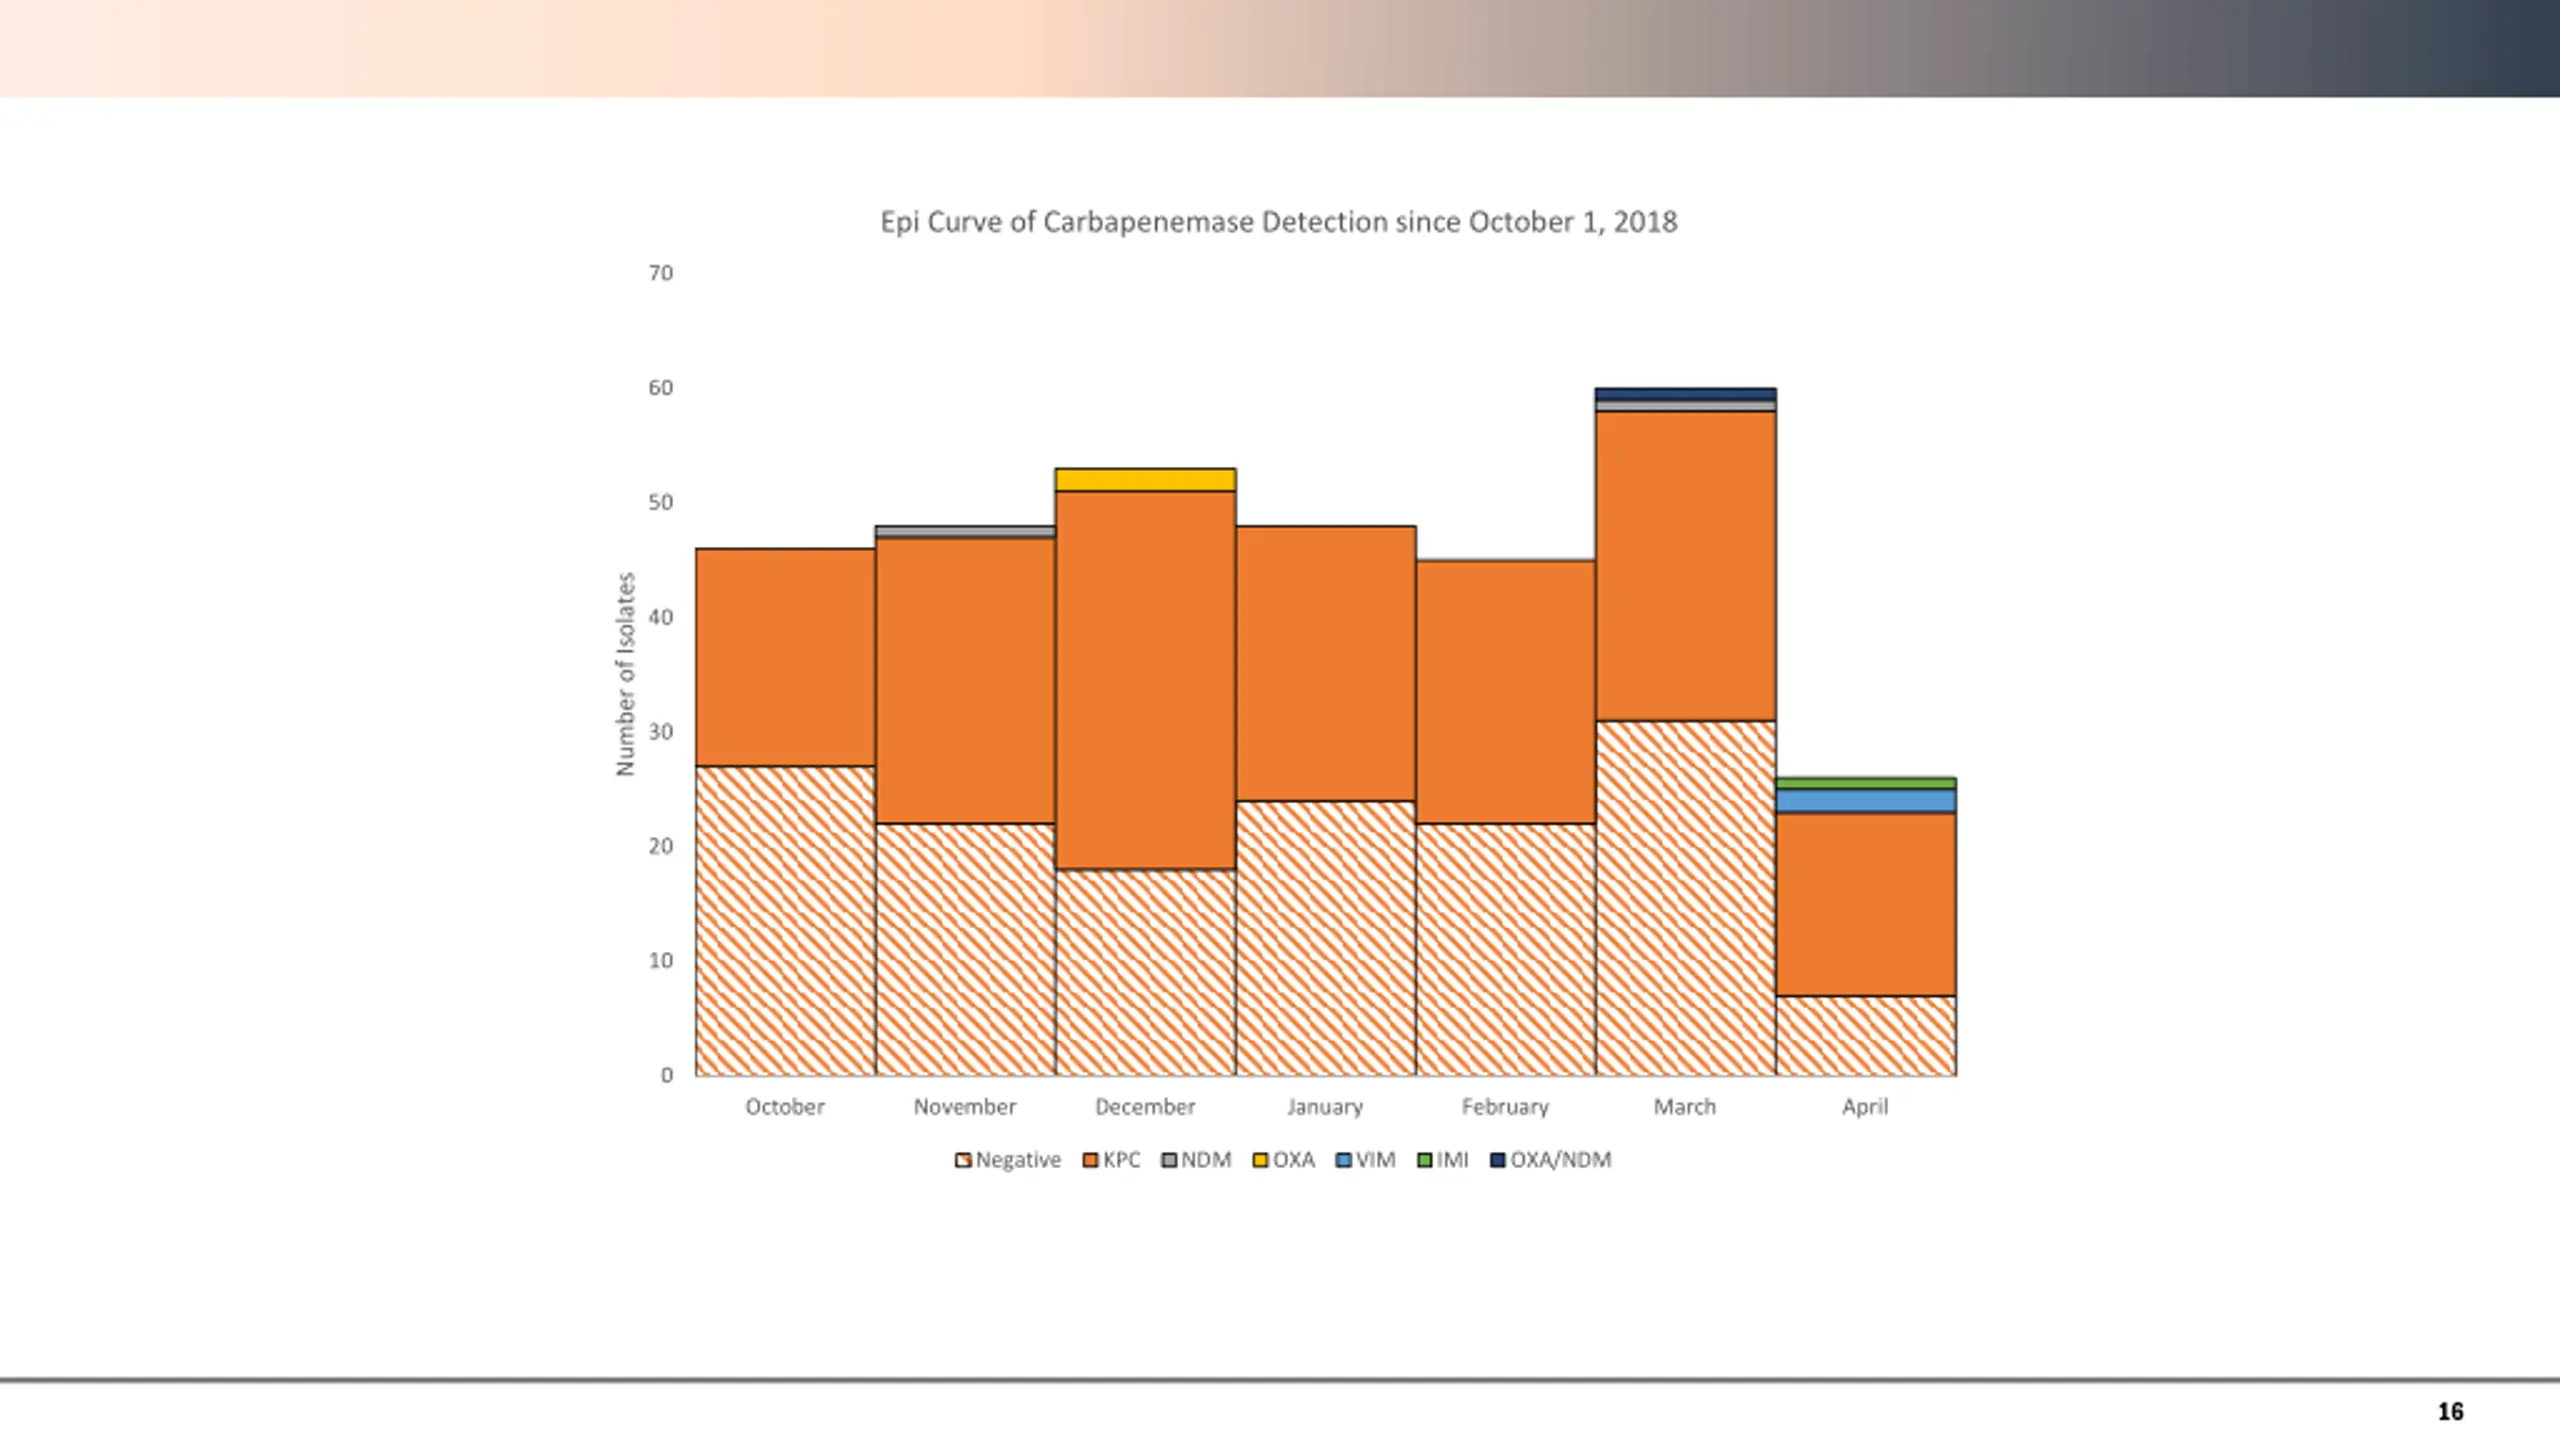Click the Number of Isolates axis title
Image resolution: width=2560 pixels, height=1440 pixels.
pyautogui.click(x=626, y=674)
